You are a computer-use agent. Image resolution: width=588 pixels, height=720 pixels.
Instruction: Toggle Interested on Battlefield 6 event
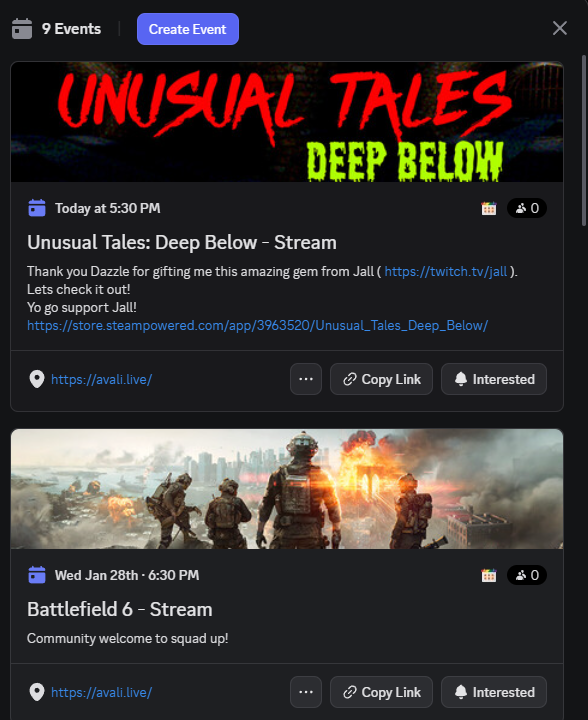494,692
